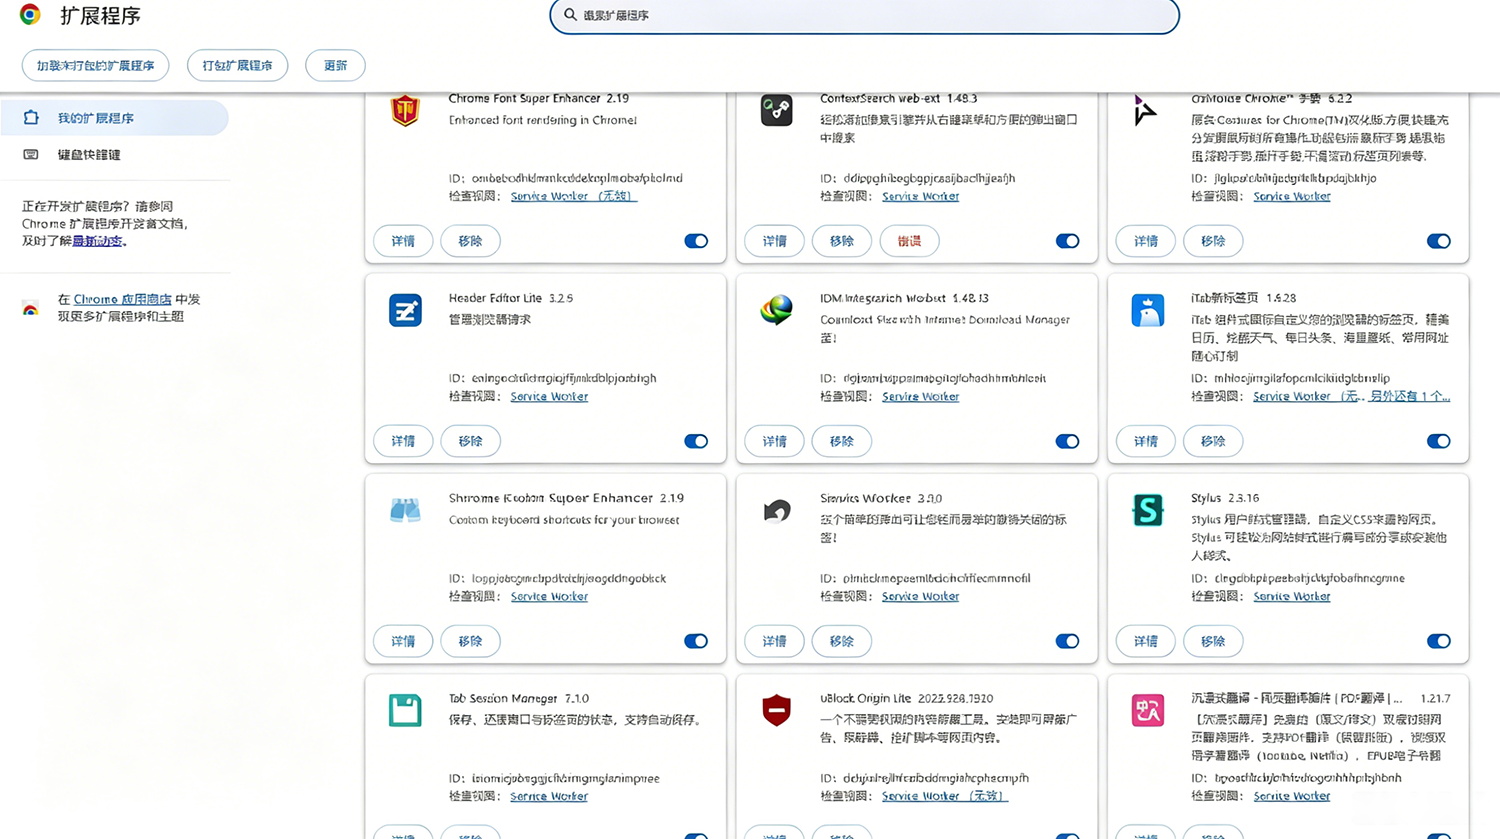Disable the Chrome Font Super Enhancer toggle
1500x839 pixels.
pos(696,241)
